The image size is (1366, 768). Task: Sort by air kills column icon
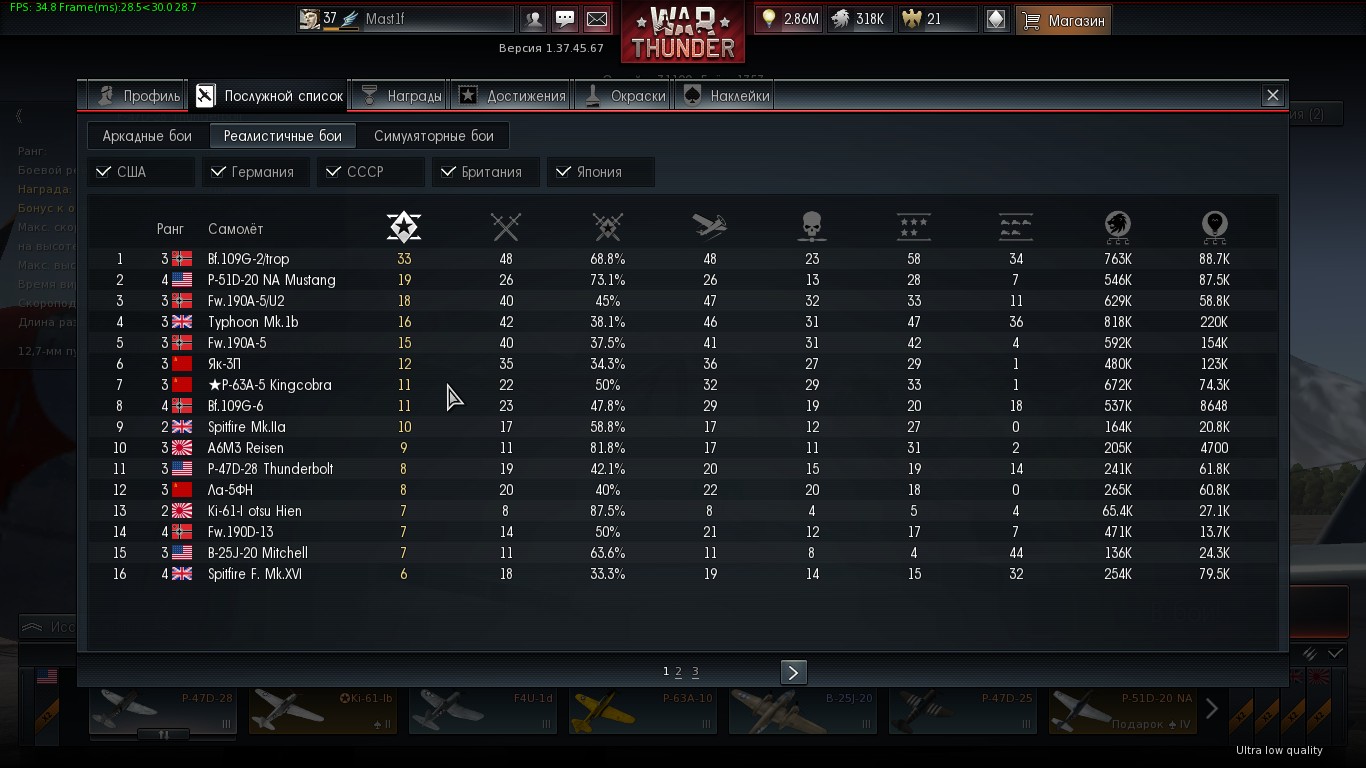click(x=709, y=227)
